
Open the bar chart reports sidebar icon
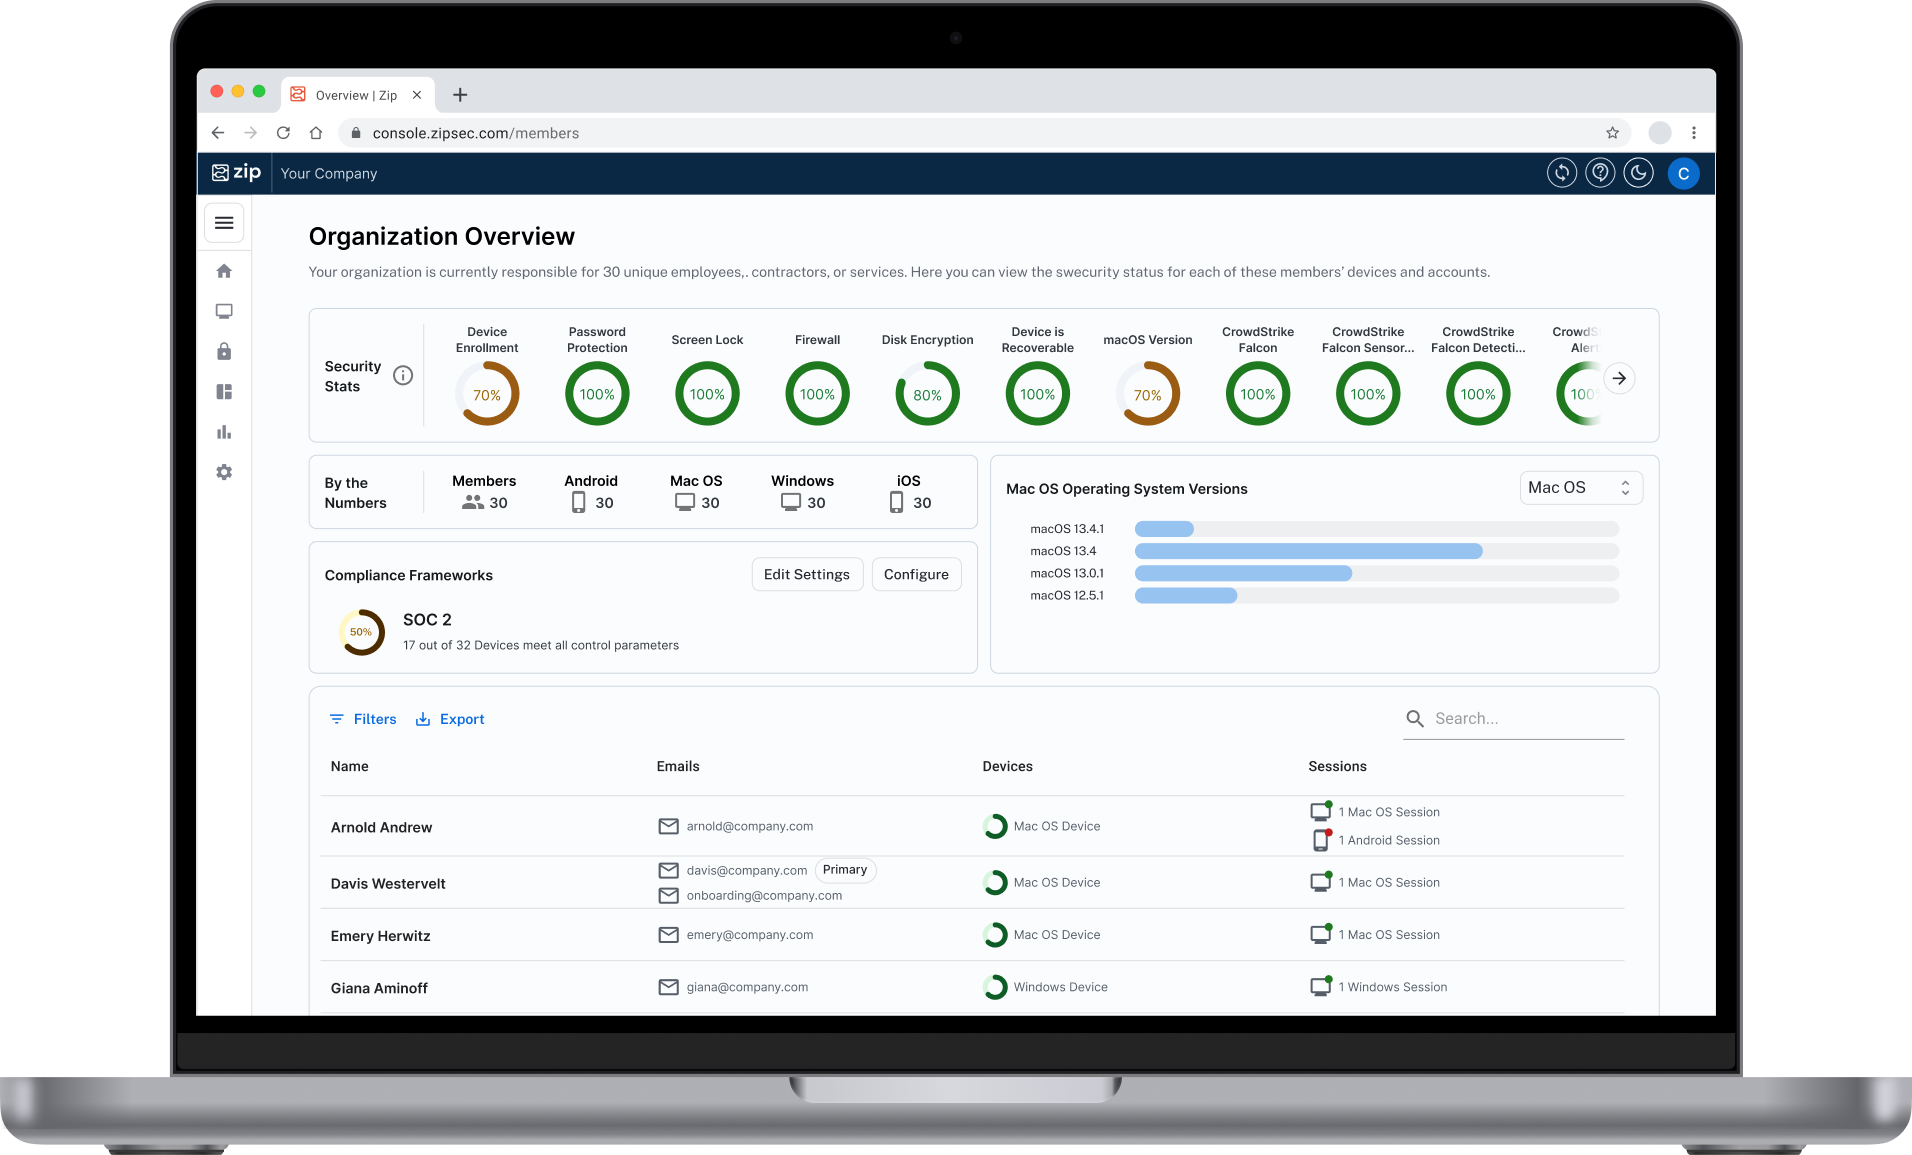point(224,432)
